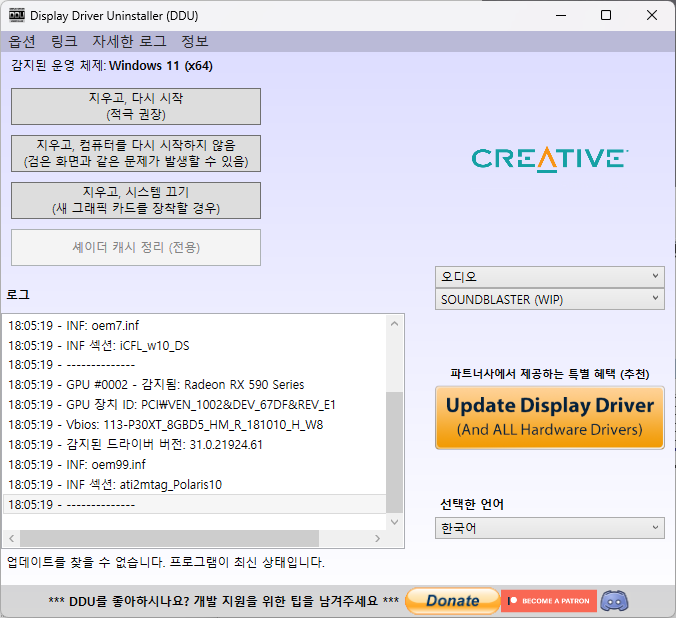Open the 옵션 menu
Screen dimensions: 676x618
point(22,41)
